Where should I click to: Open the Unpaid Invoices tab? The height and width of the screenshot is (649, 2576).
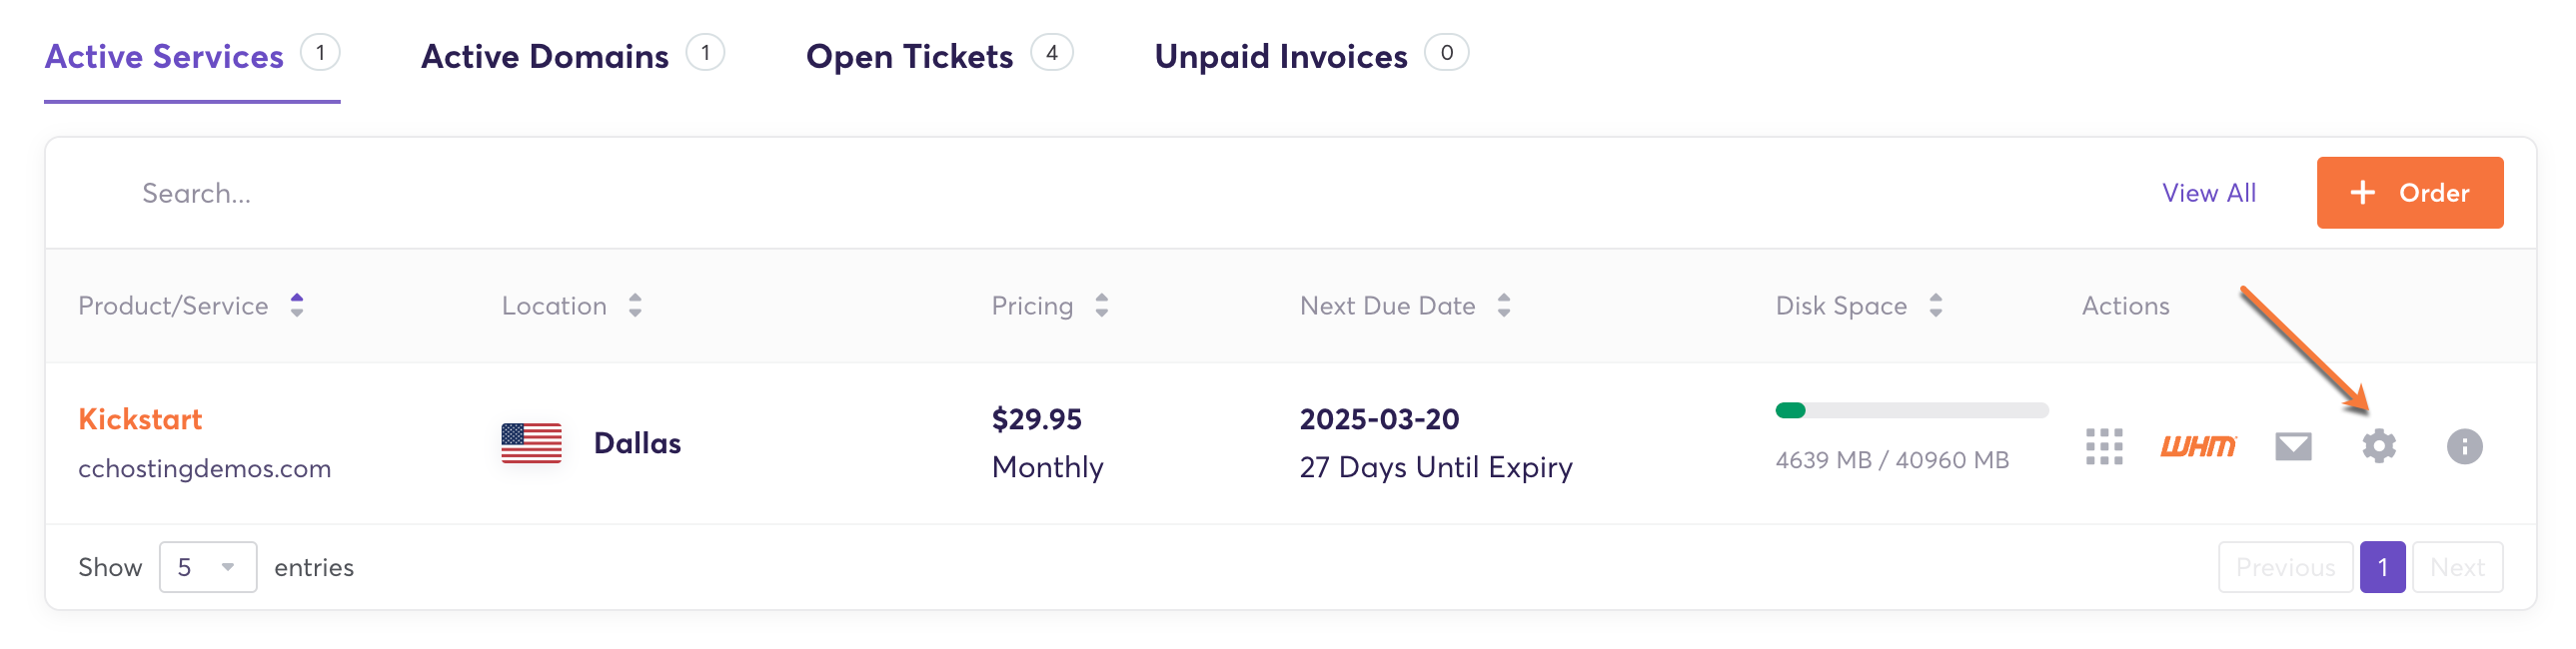1280,56
